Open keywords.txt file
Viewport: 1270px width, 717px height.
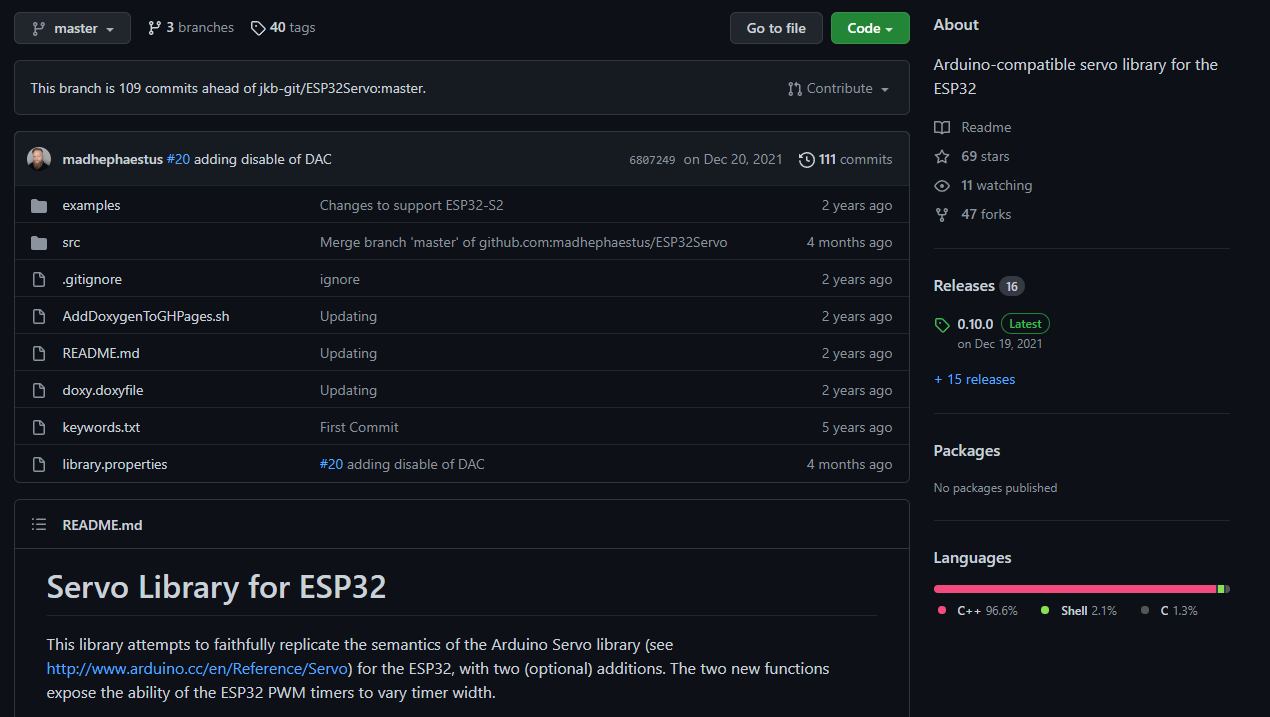(x=101, y=428)
